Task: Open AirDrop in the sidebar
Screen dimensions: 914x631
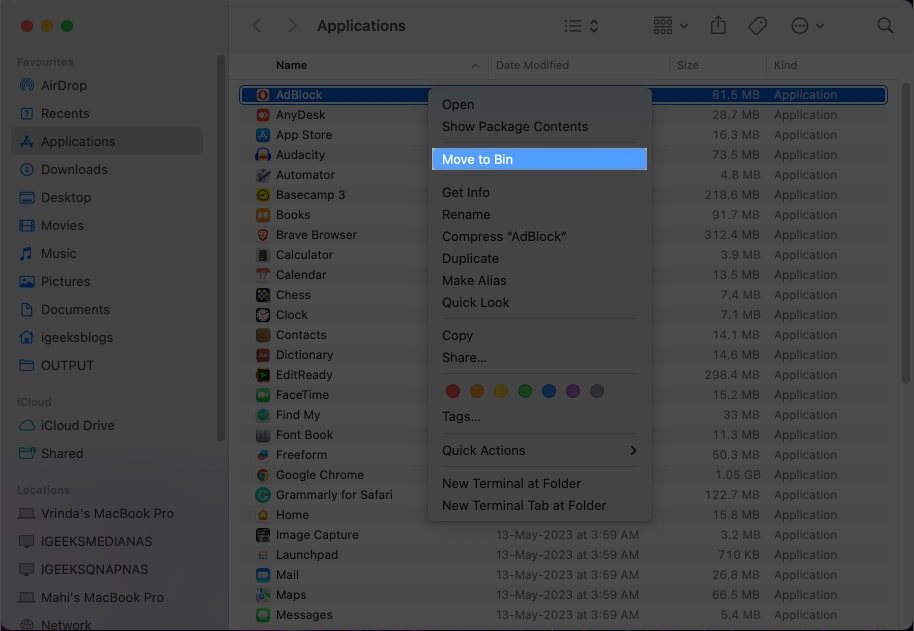Action: (x=107, y=86)
